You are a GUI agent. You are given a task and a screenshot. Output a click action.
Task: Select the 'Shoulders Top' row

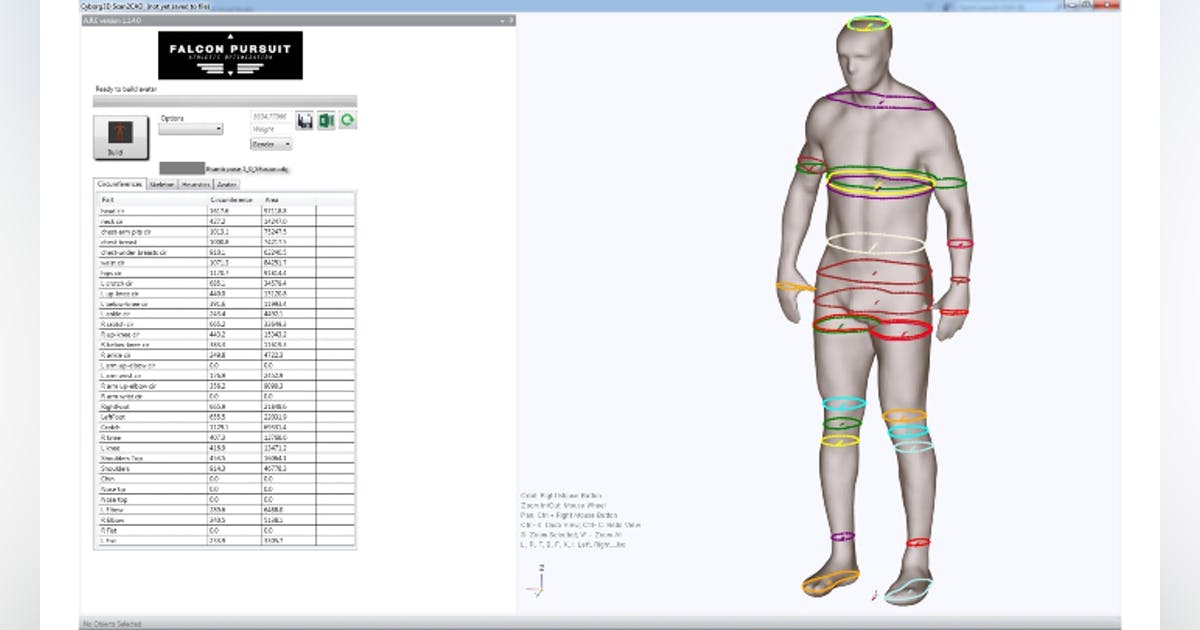click(225, 458)
